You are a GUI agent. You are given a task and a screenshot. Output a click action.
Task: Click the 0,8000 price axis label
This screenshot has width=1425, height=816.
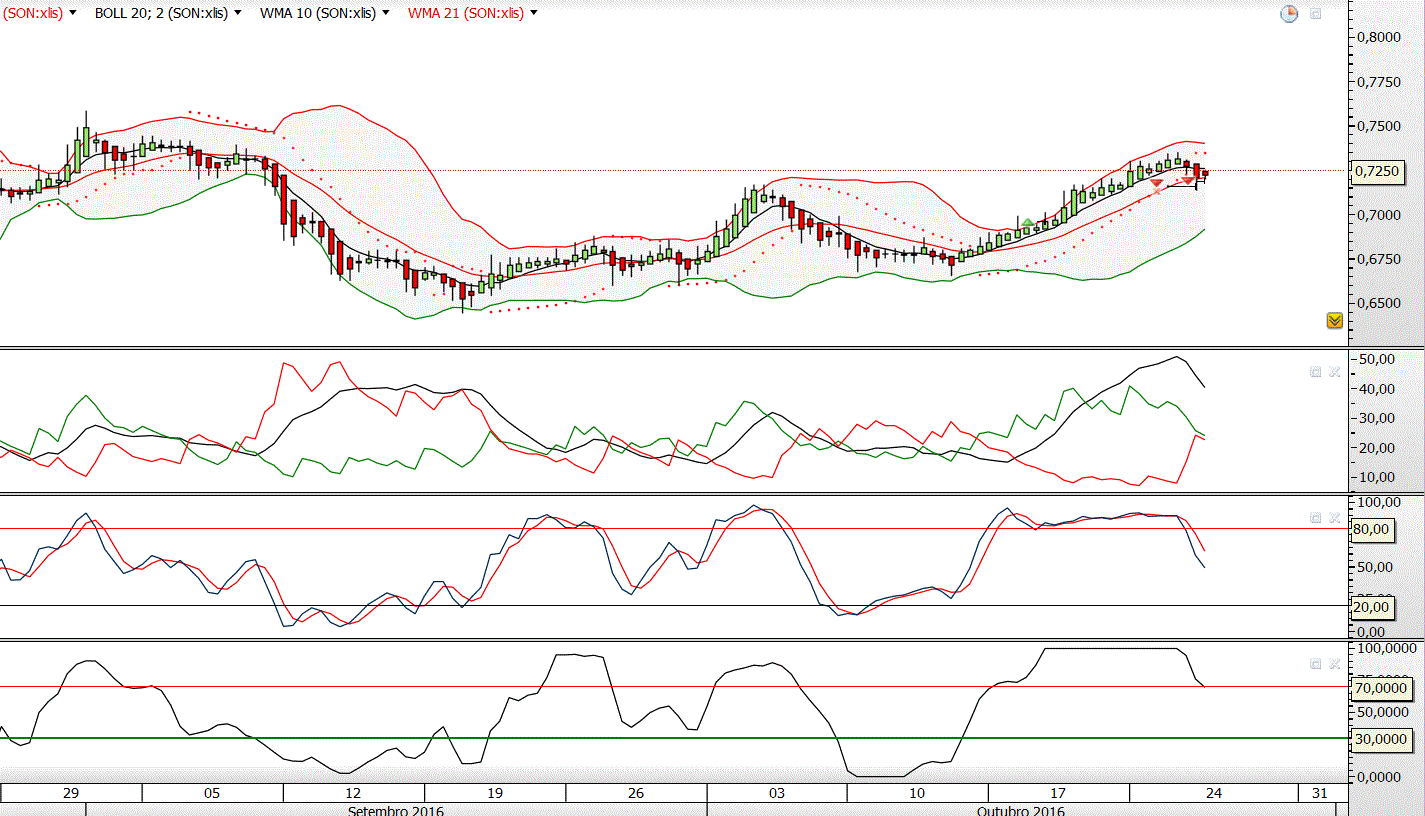coord(1379,37)
